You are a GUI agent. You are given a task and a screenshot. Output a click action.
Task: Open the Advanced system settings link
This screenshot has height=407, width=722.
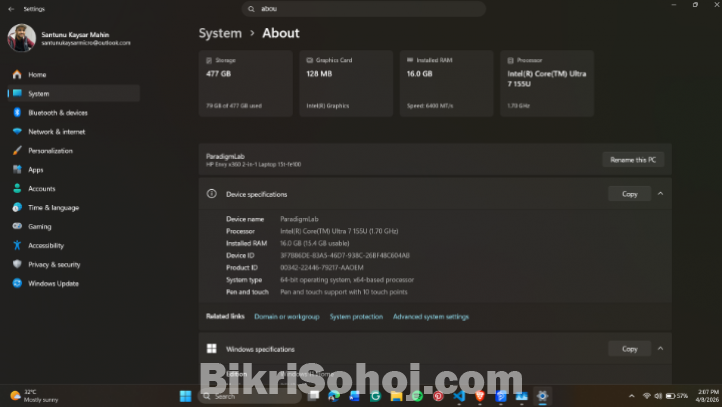(430, 316)
